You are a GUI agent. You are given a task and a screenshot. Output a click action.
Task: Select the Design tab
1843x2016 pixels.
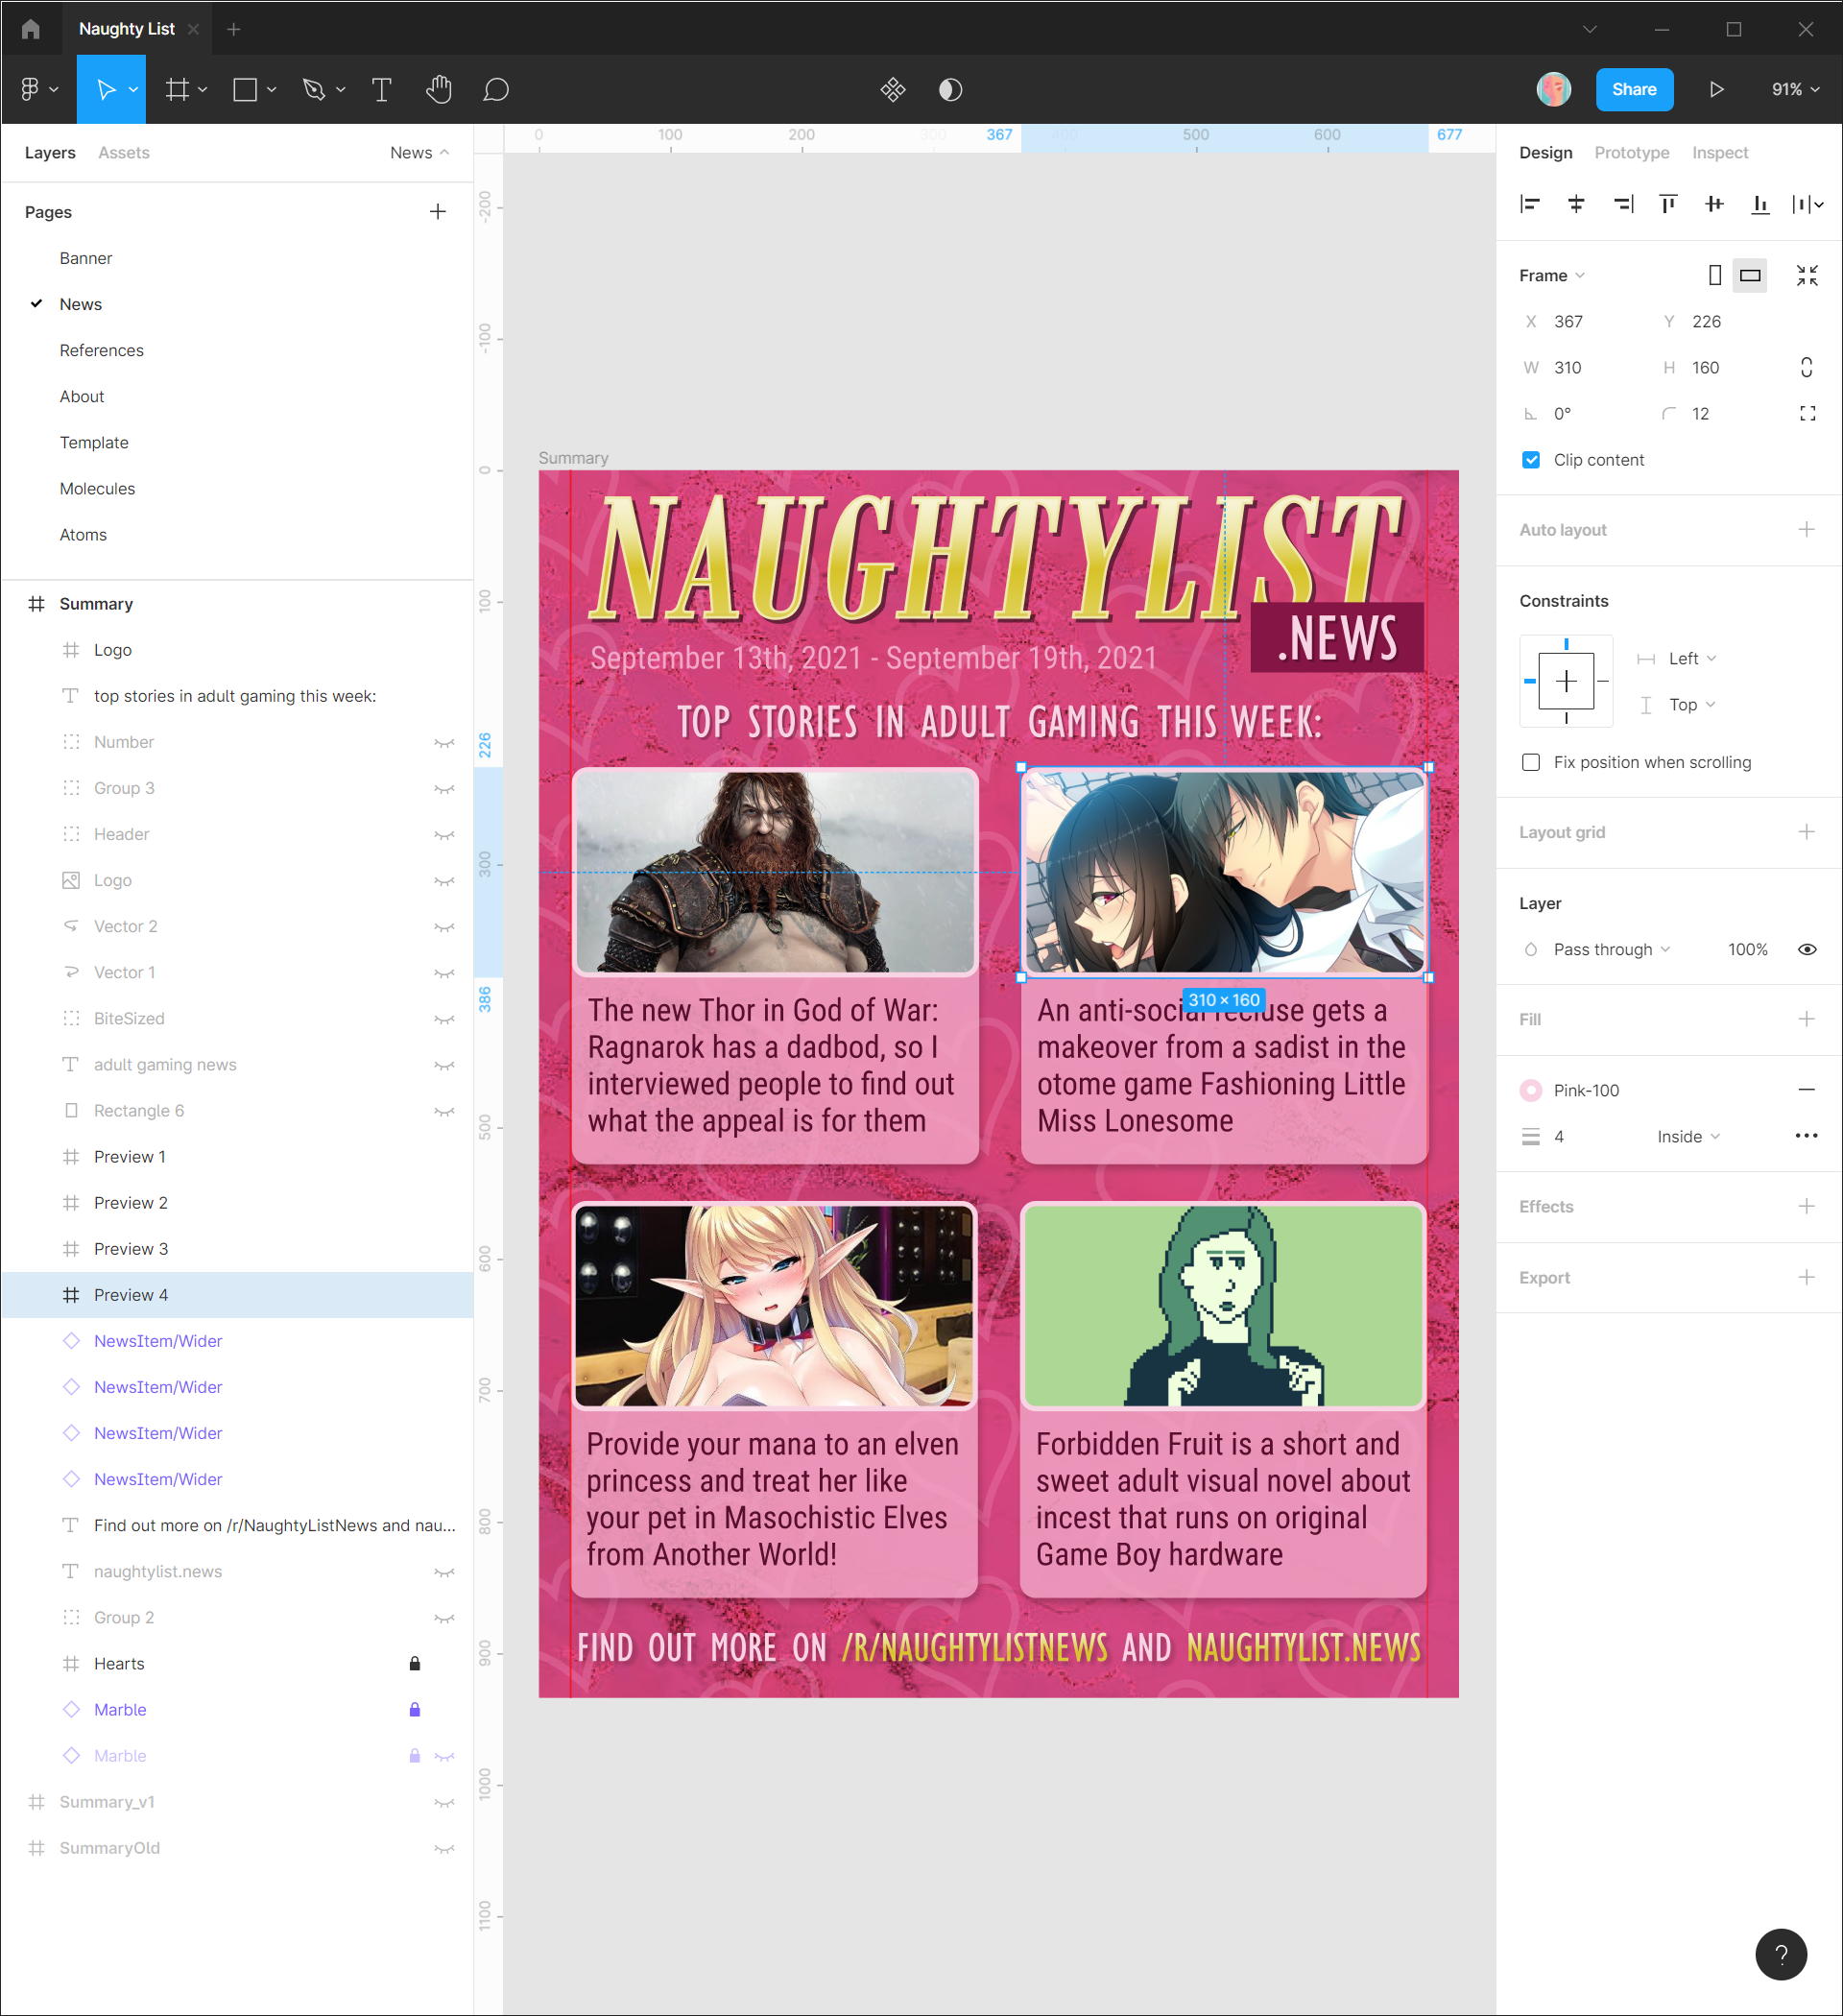tap(1545, 152)
